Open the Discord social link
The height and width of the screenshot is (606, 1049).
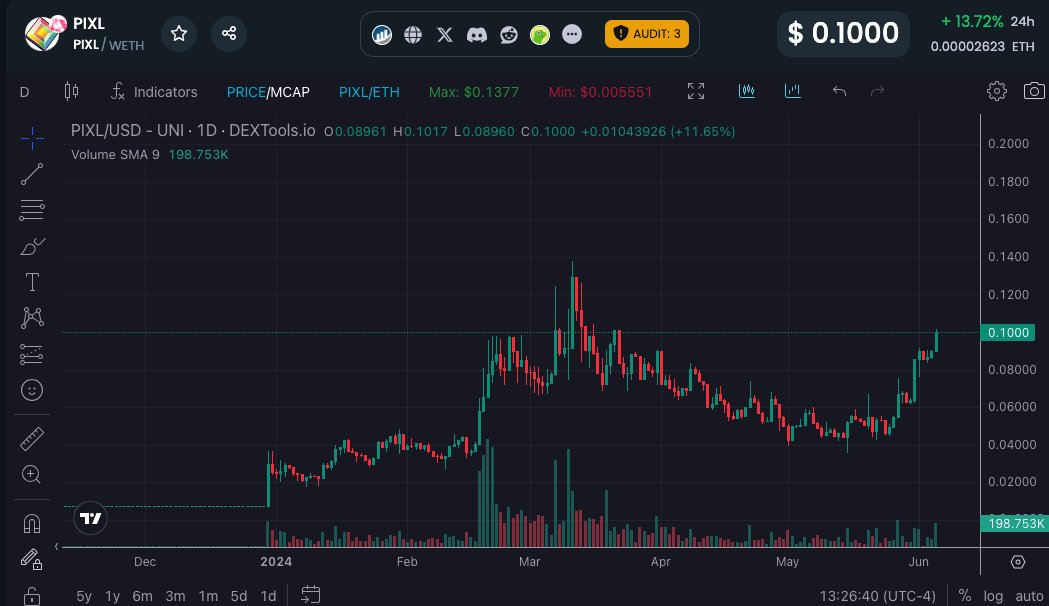476,34
